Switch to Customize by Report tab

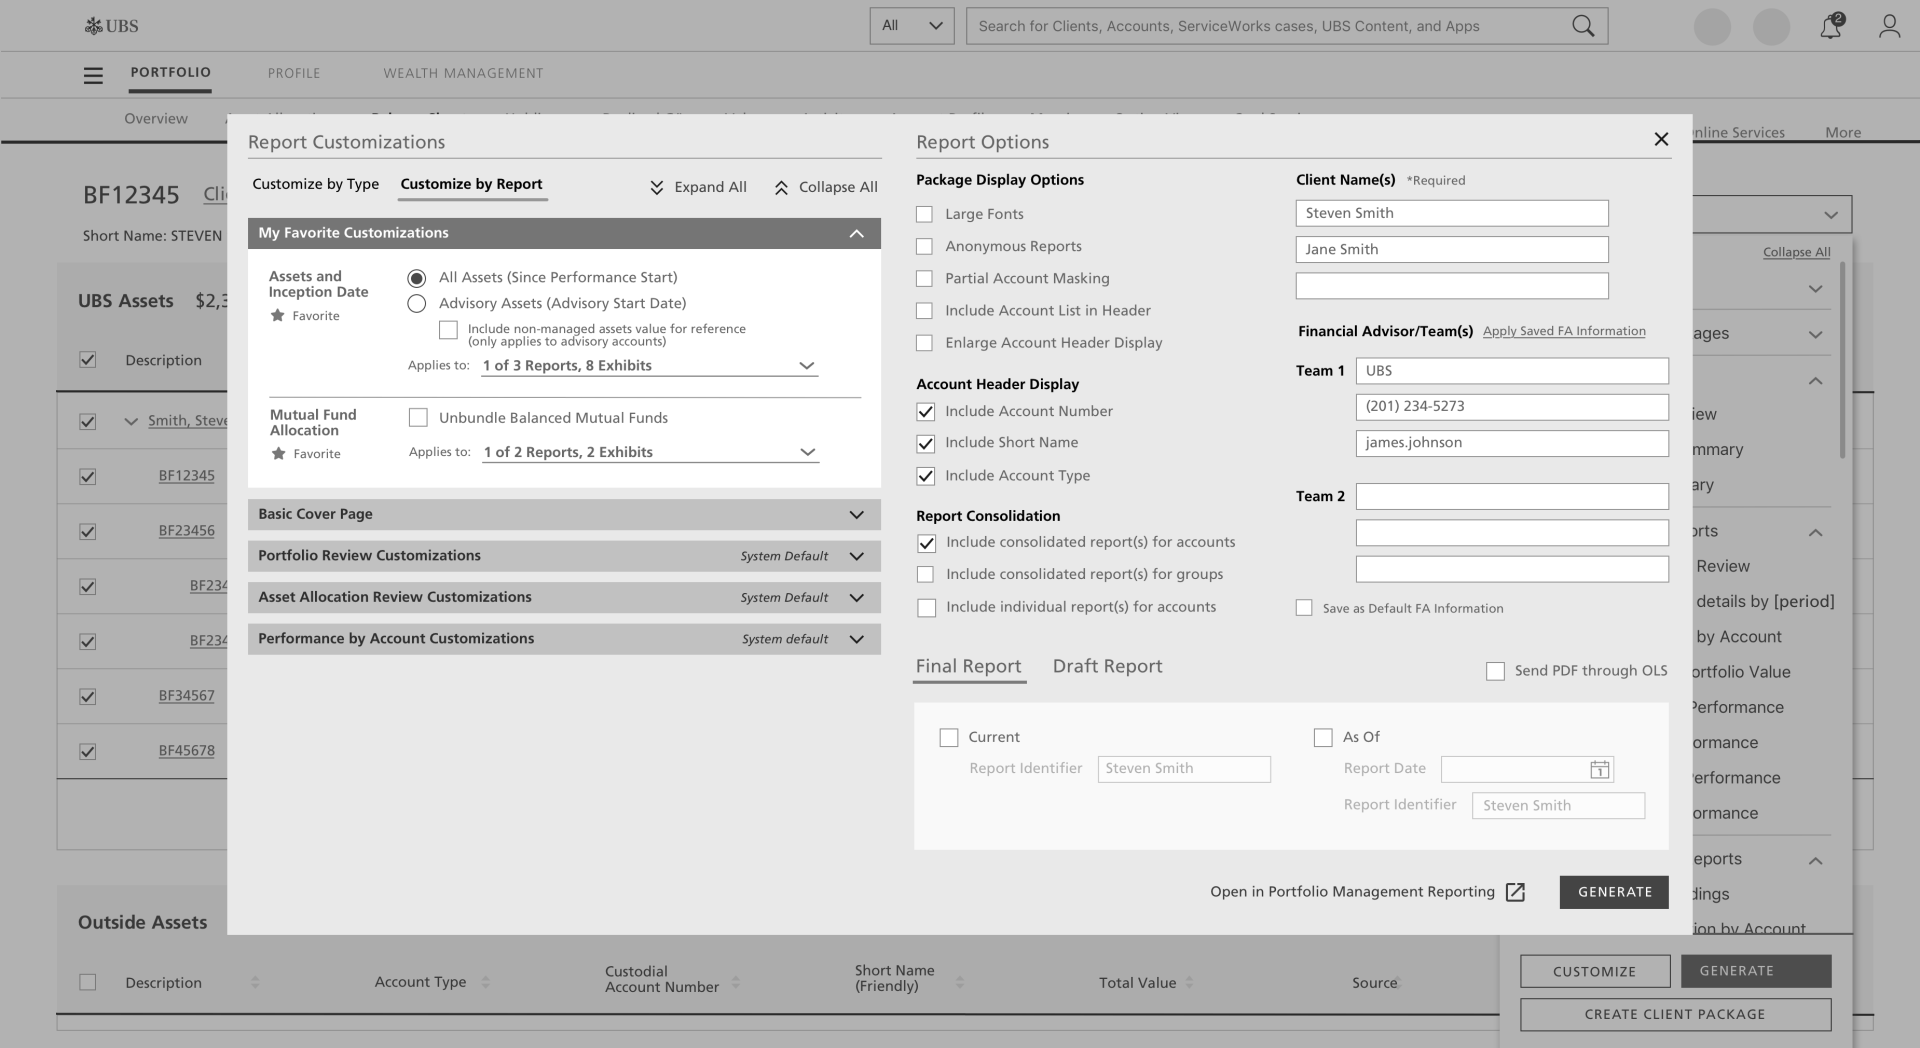coord(471,184)
